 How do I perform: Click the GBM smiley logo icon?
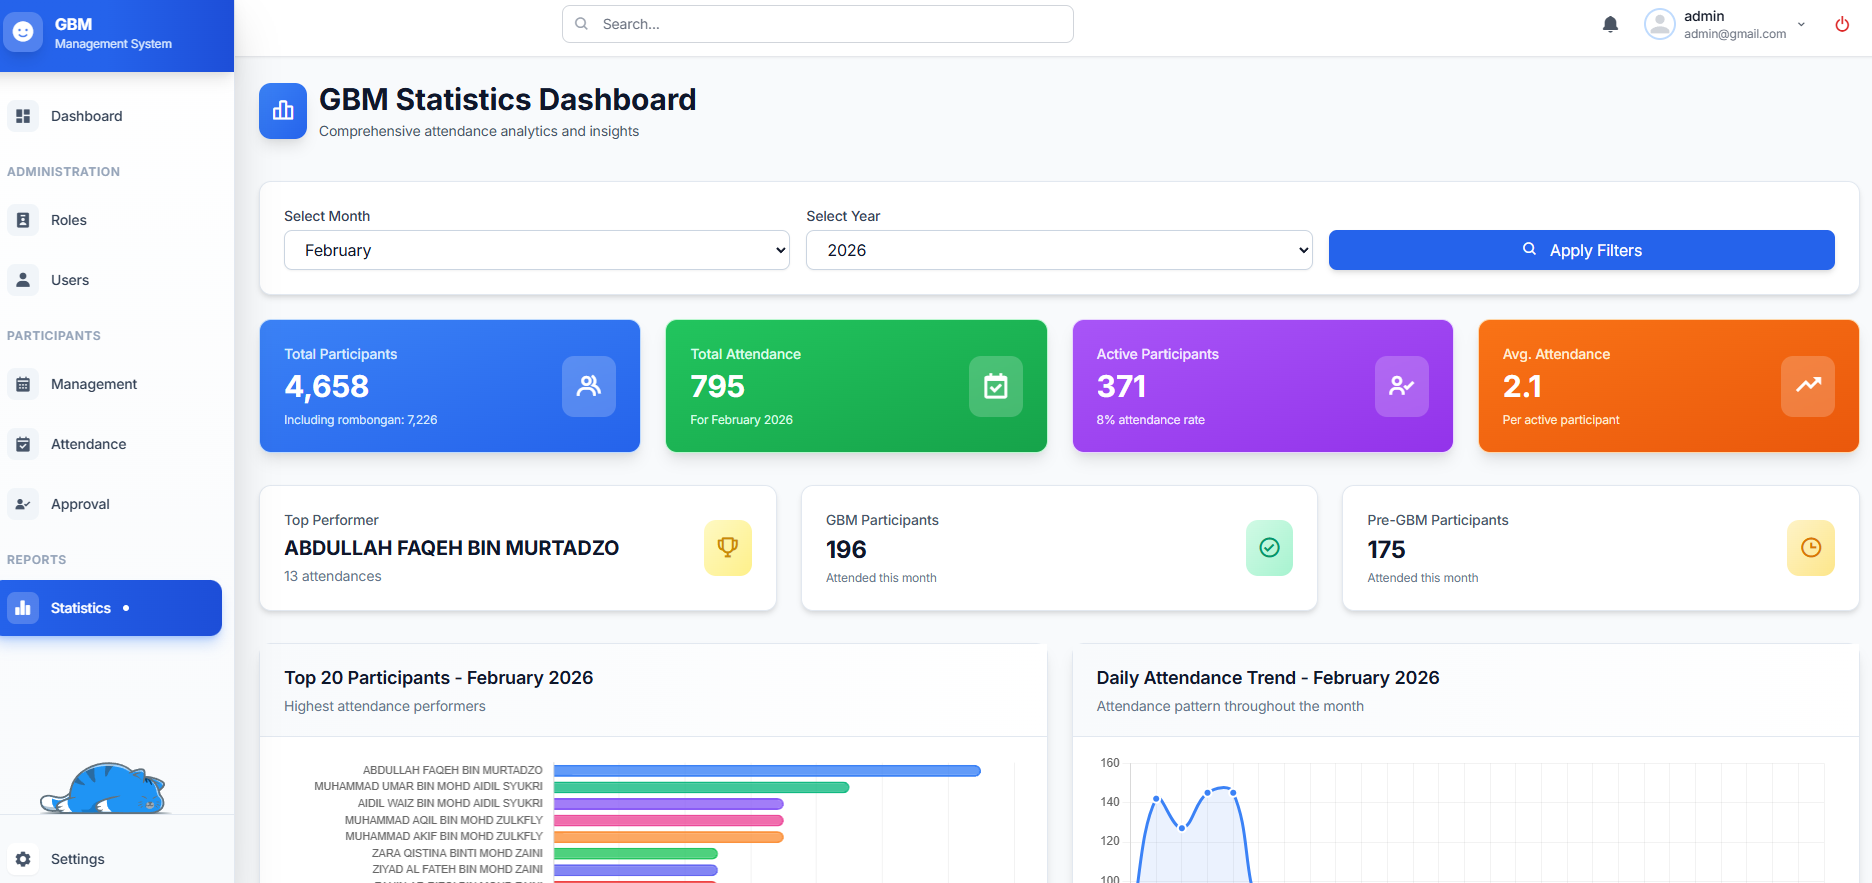coord(23,32)
